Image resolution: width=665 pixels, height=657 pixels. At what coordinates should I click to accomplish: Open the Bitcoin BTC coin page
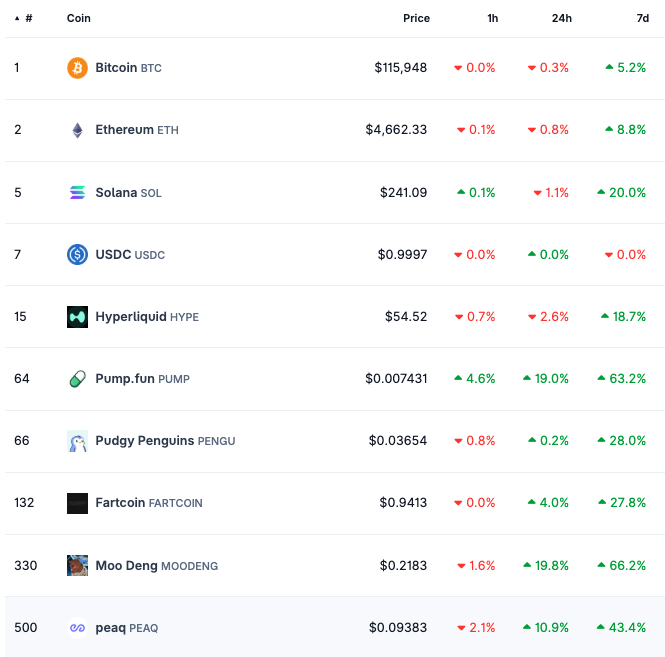point(128,68)
